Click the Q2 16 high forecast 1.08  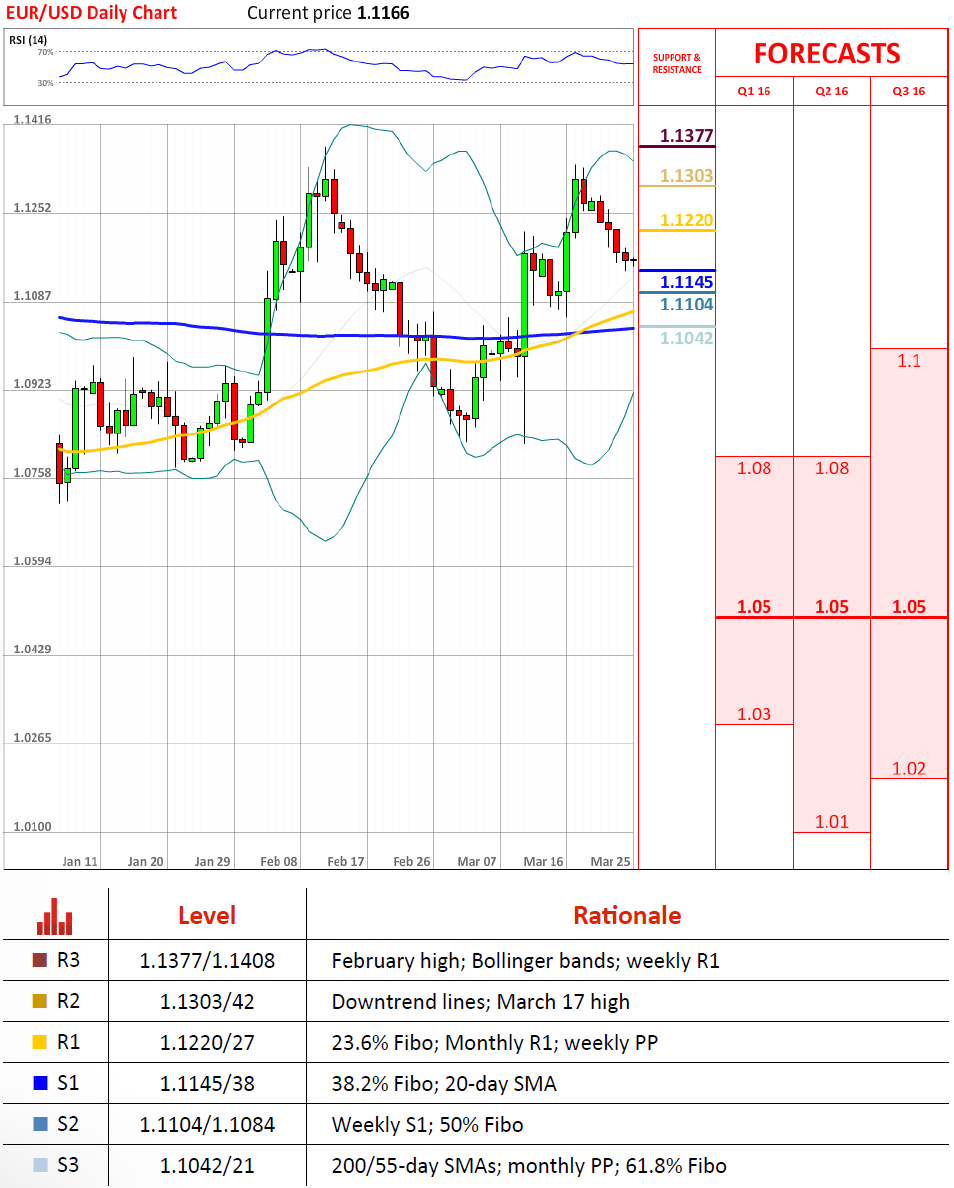(x=831, y=468)
